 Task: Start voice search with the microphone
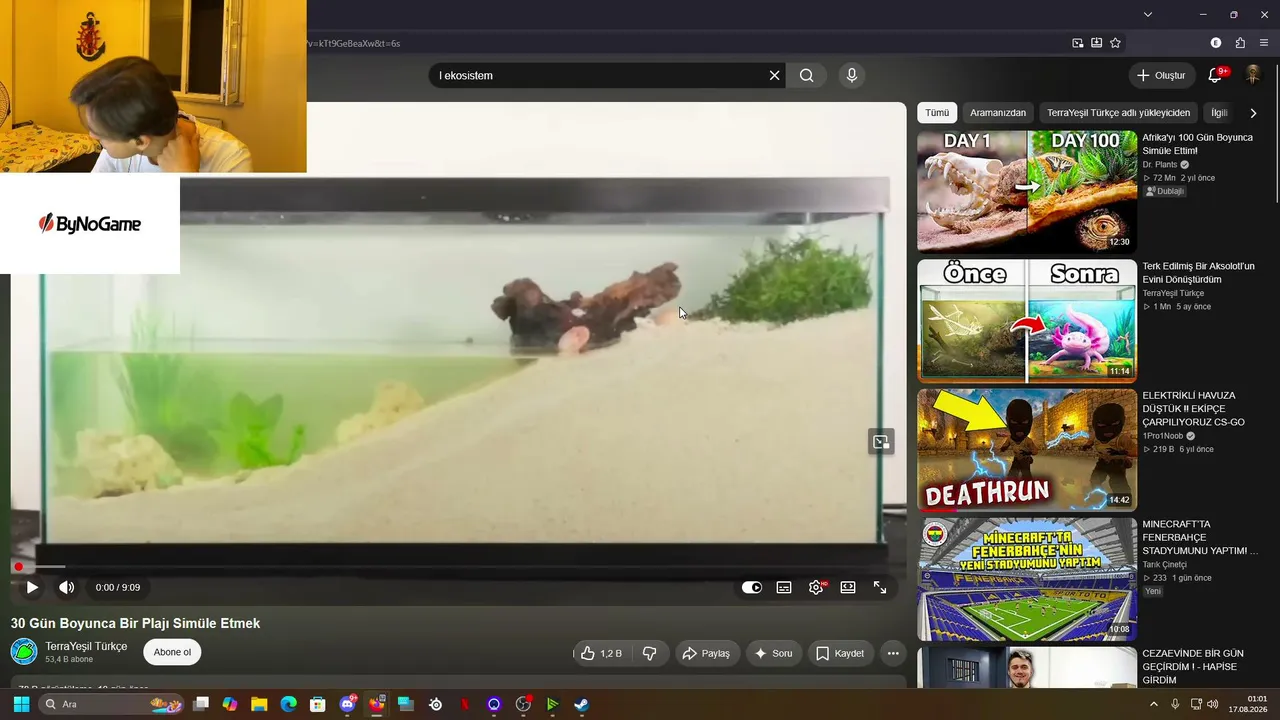click(851, 75)
